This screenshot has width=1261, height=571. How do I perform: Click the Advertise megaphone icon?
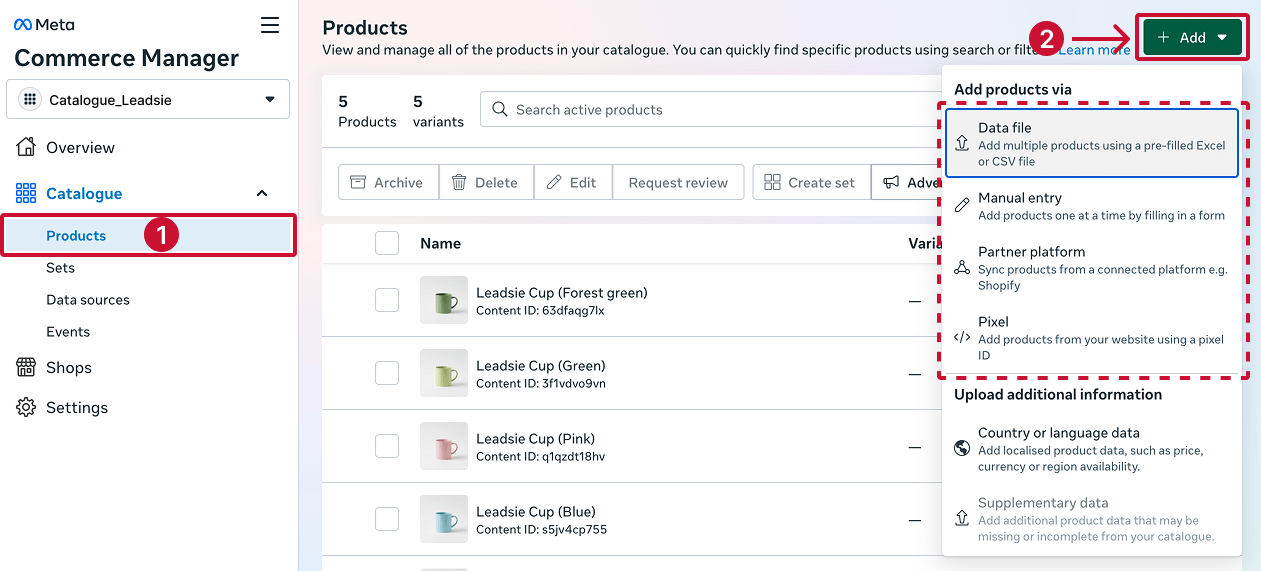pos(890,182)
